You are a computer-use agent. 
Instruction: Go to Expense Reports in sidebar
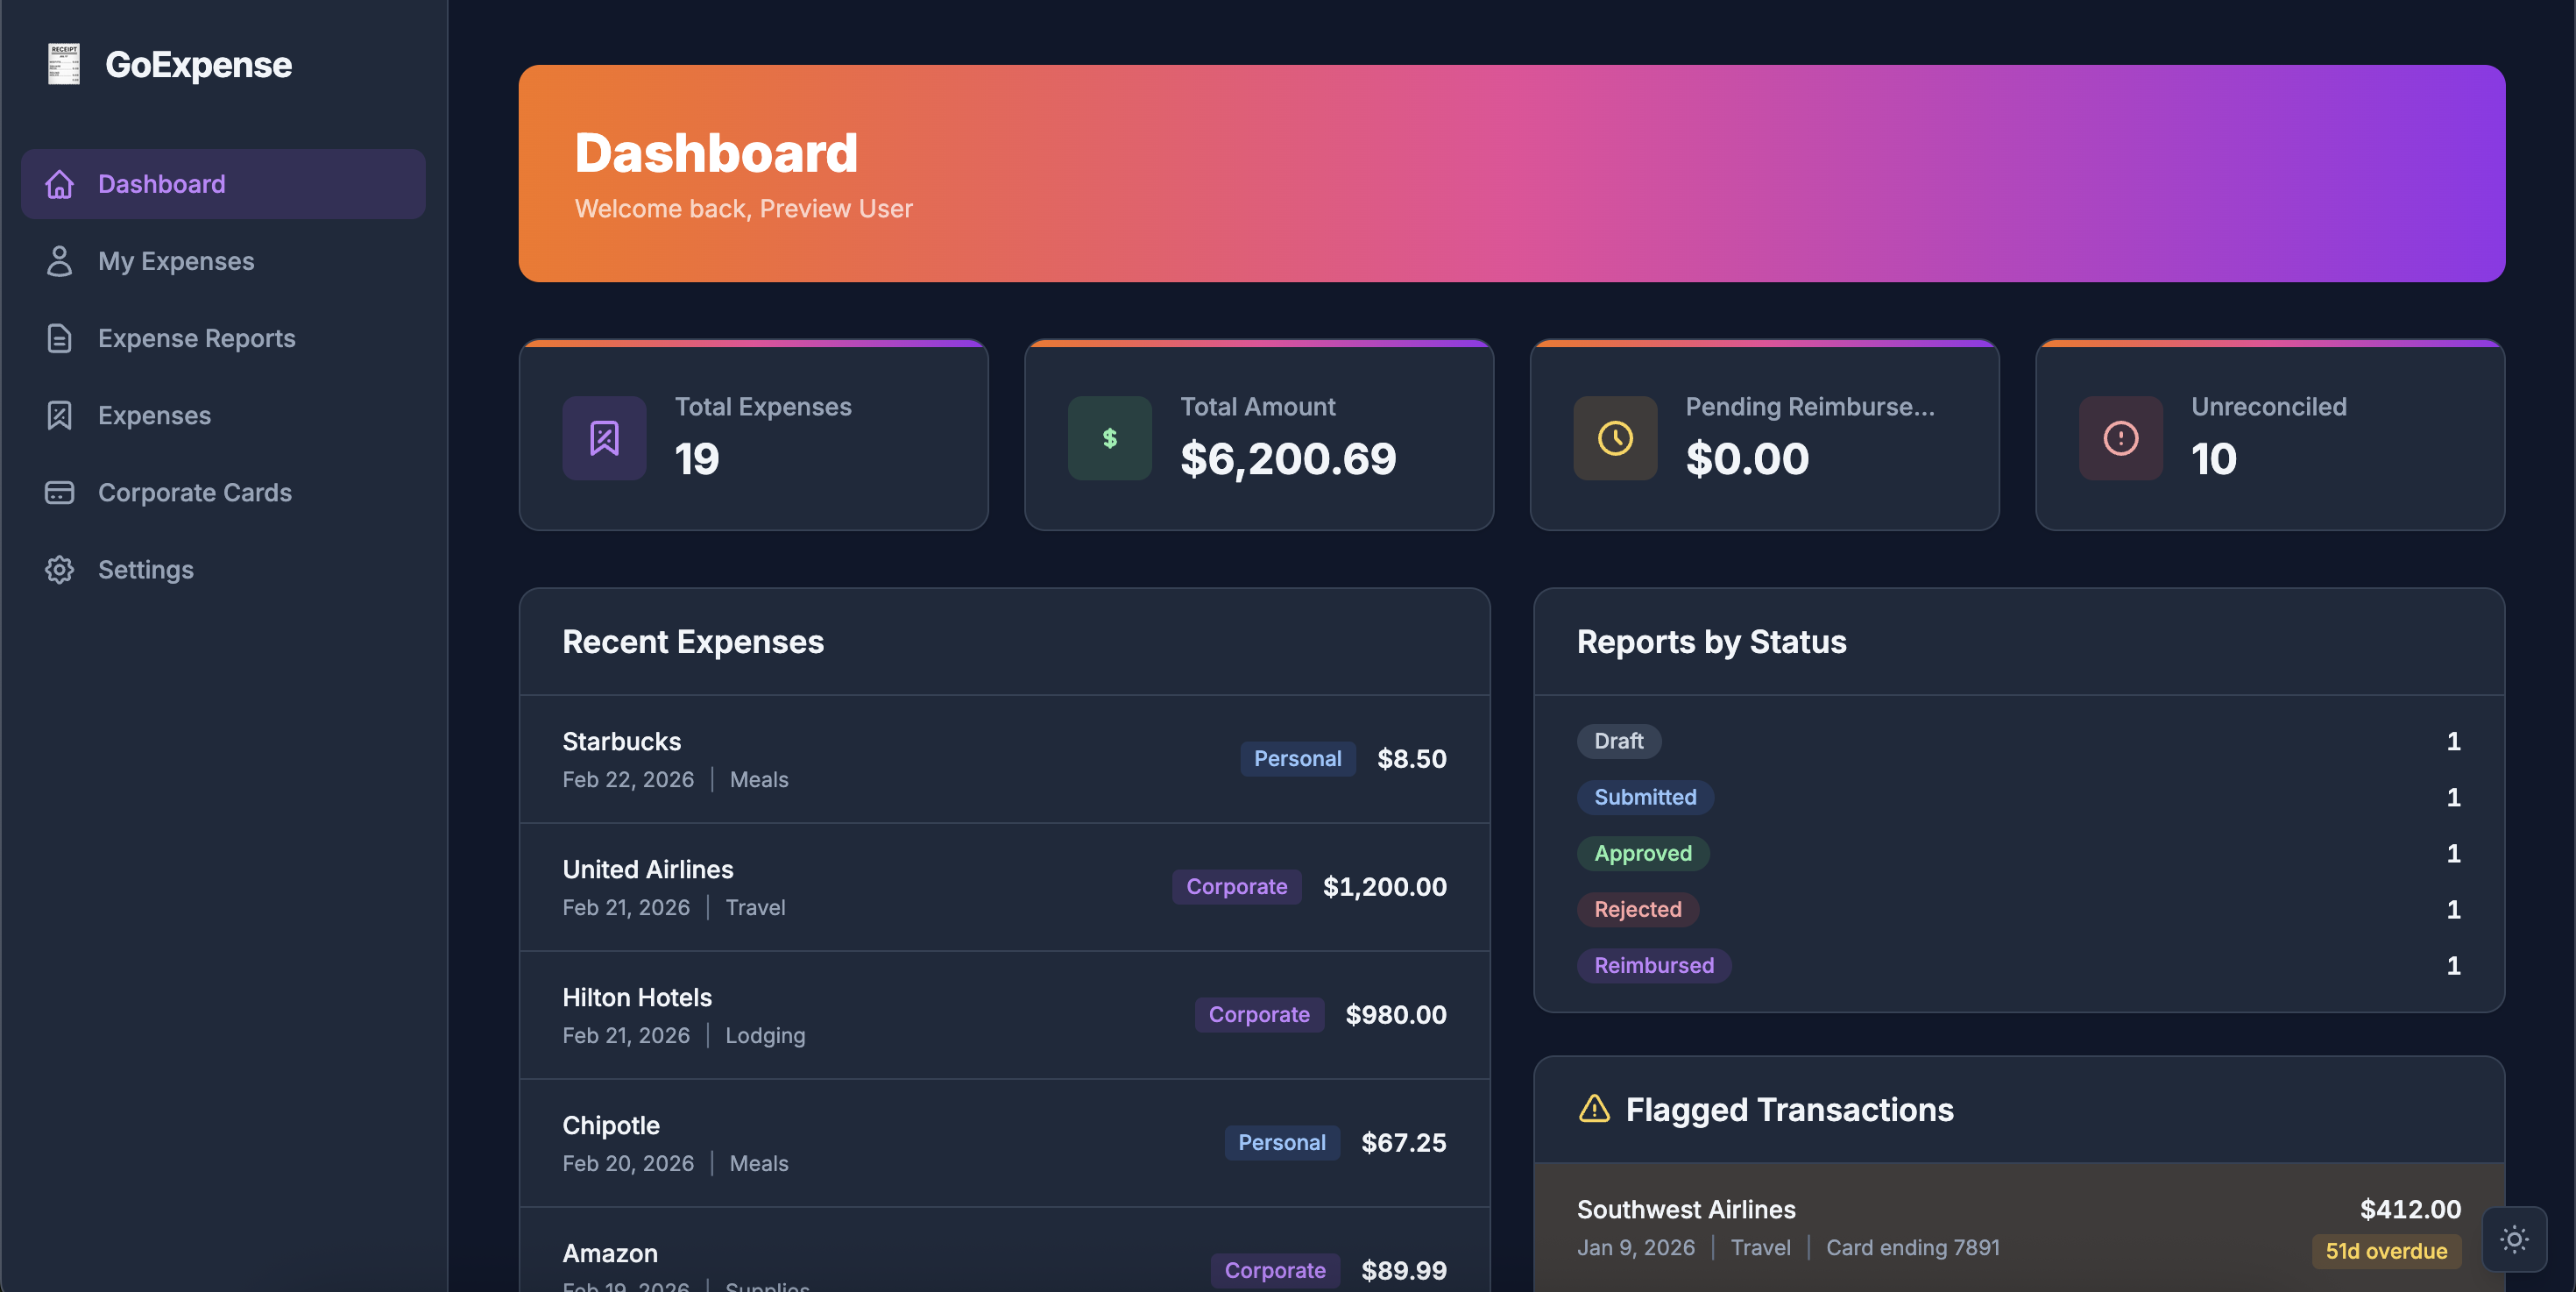click(x=196, y=338)
